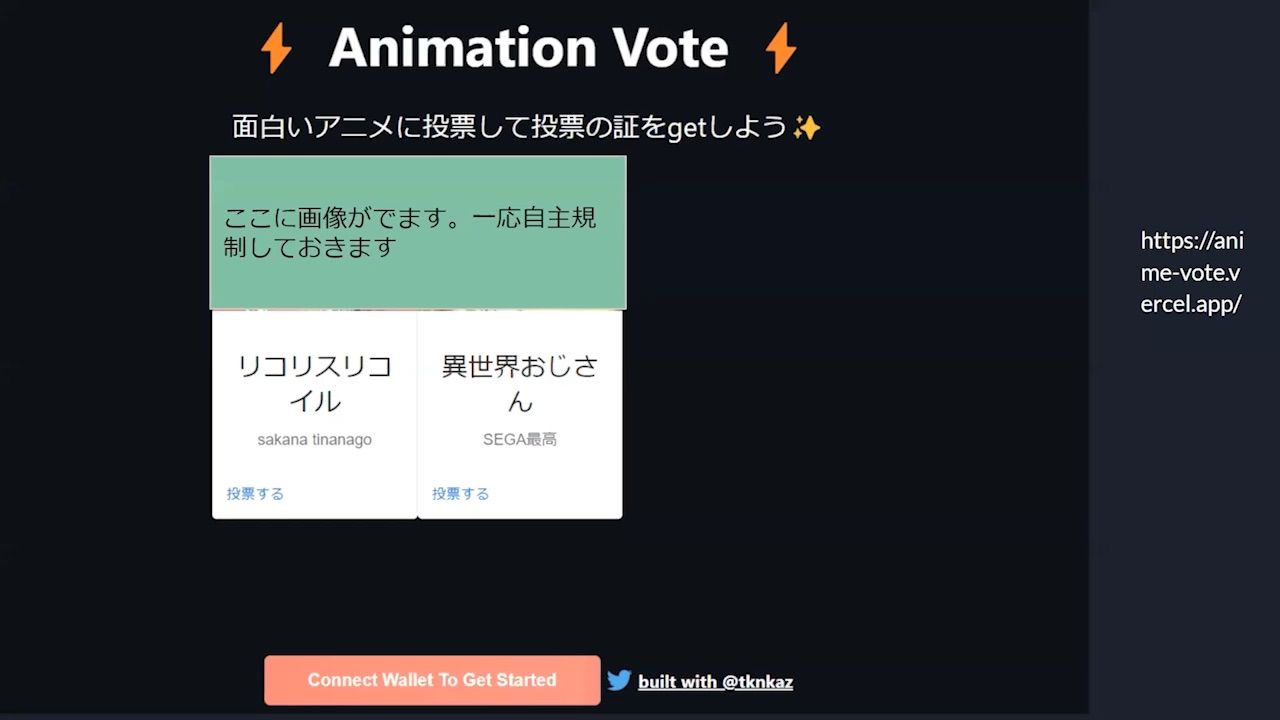The width and height of the screenshot is (1280, 720).
Task: Click the Twitter bird icon
Action: (x=619, y=681)
